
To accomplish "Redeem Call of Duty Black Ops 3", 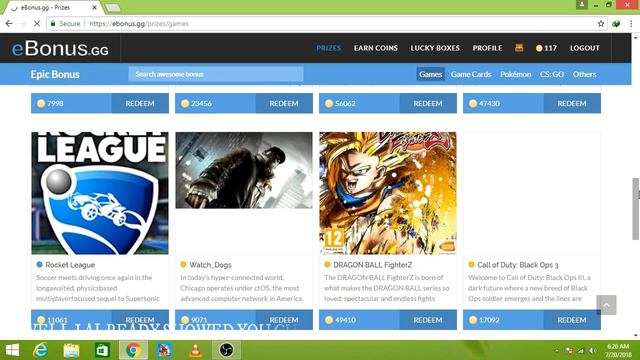I will coord(572,320).
